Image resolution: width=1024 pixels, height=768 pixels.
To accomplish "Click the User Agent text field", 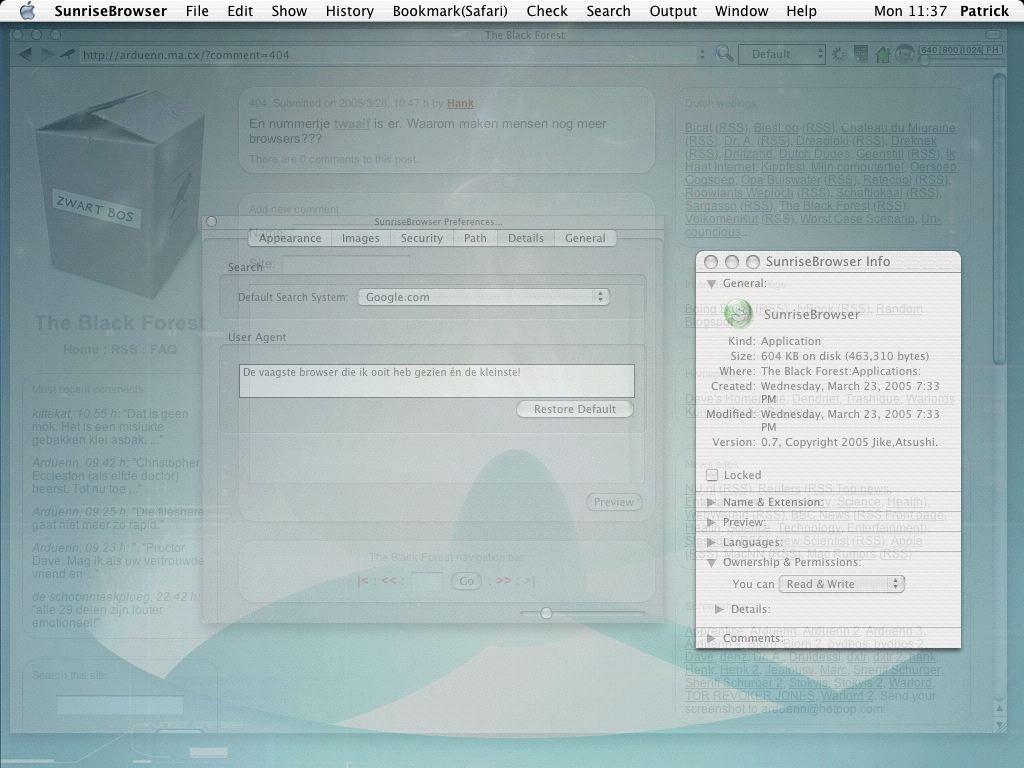I will tap(437, 381).
